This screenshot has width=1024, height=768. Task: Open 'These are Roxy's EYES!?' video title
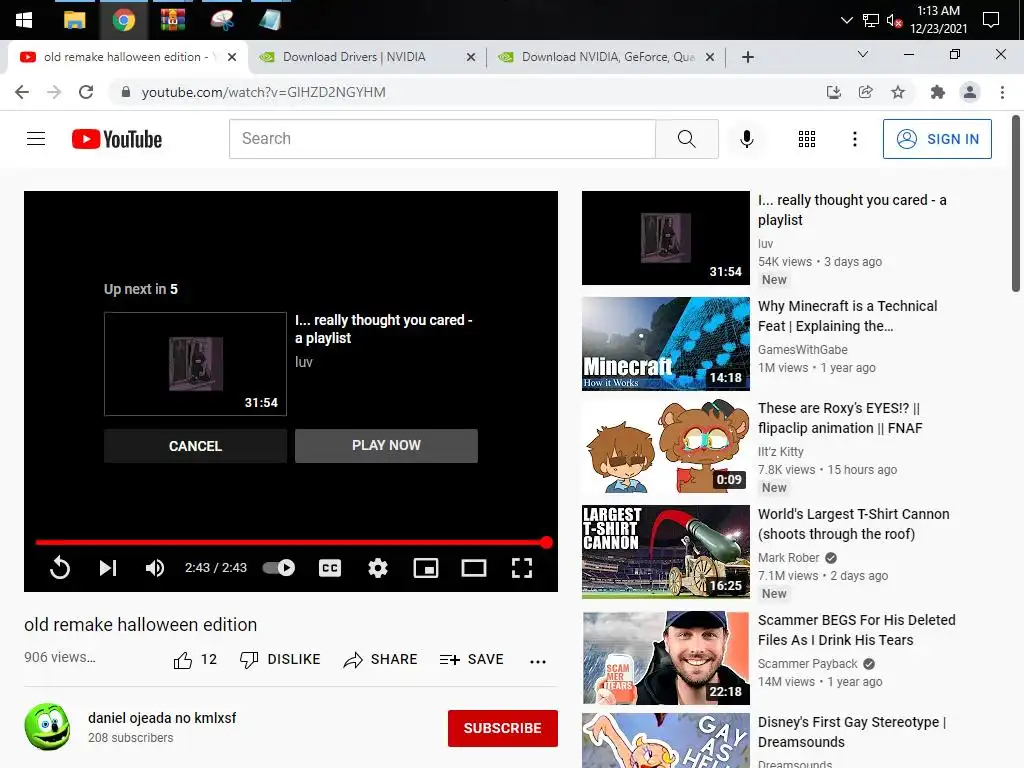coord(840,418)
